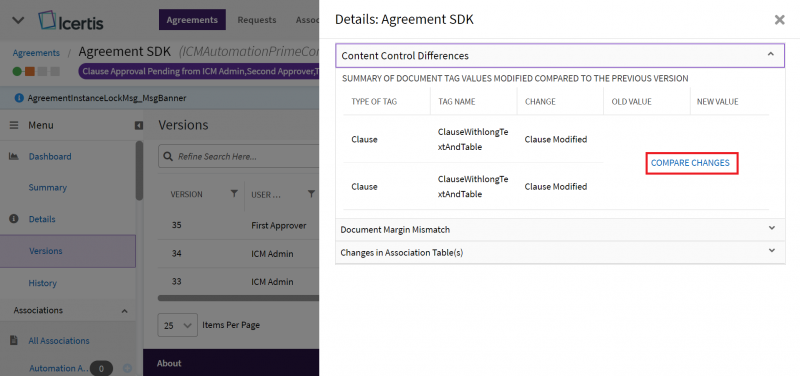Close the Agreement SDK details panel

[779, 20]
